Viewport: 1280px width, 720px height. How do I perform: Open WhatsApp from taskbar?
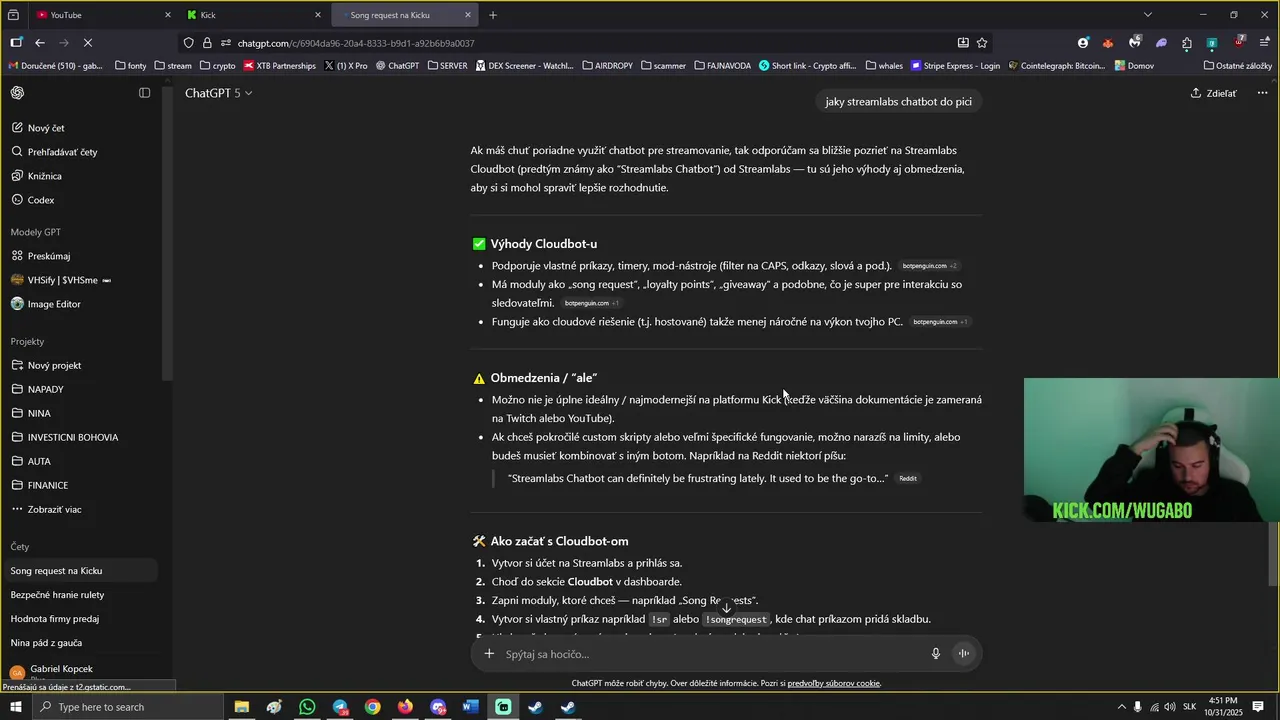click(x=307, y=707)
